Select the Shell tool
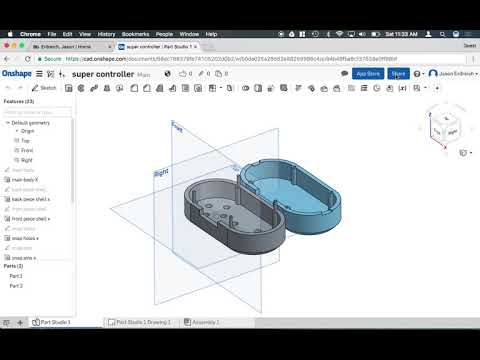This screenshot has height=360, width=480. tap(185, 88)
